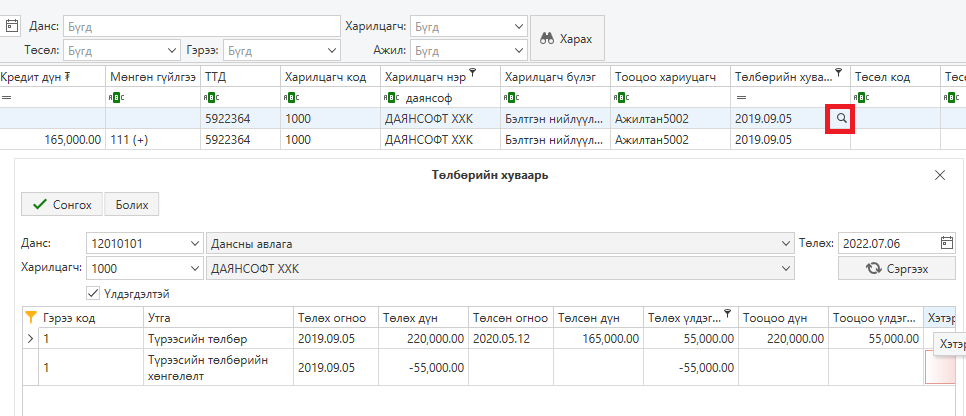This screenshot has height=416, width=966.
Task: Open the Дансны авлага account name dropdown
Action: pos(785,244)
